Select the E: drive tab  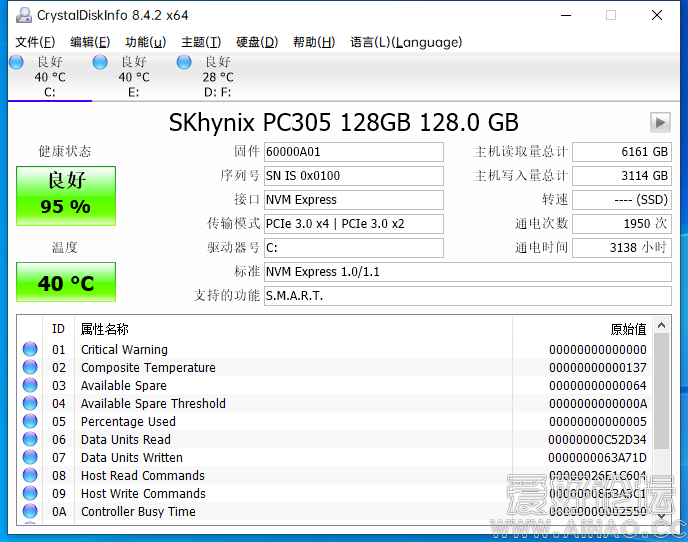click(134, 77)
